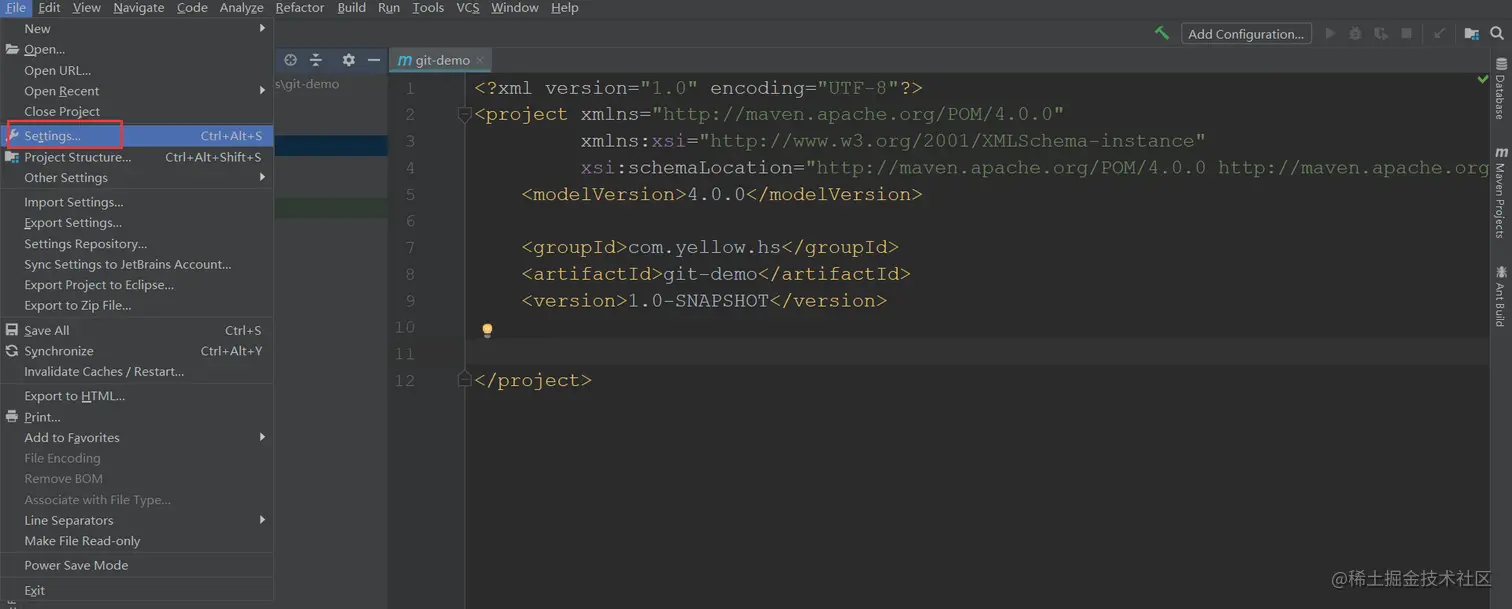This screenshot has height=609, width=1512.
Task: Choose Import Settings... menu entry
Action: tap(137, 202)
